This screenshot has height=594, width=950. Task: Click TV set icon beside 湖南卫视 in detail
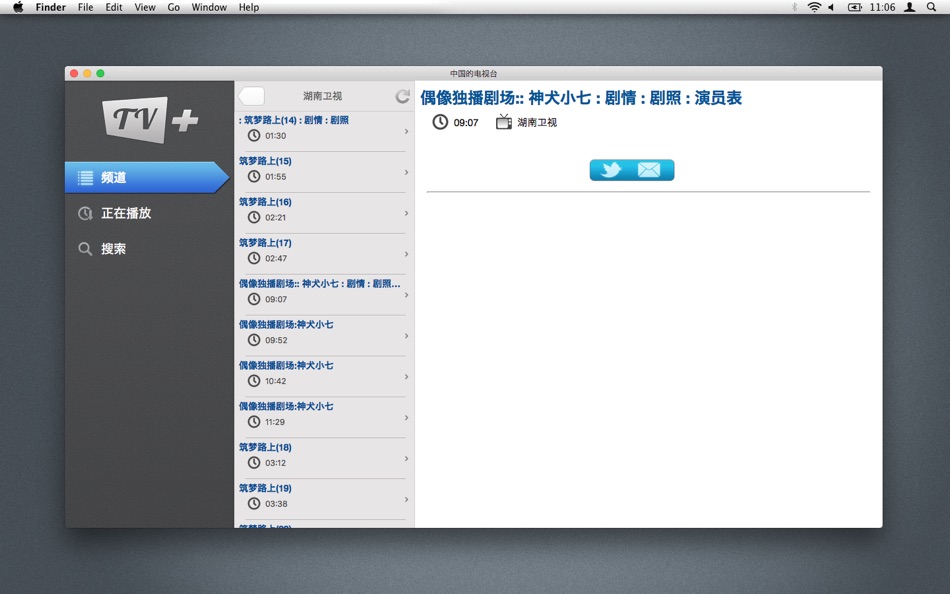pyautogui.click(x=504, y=122)
